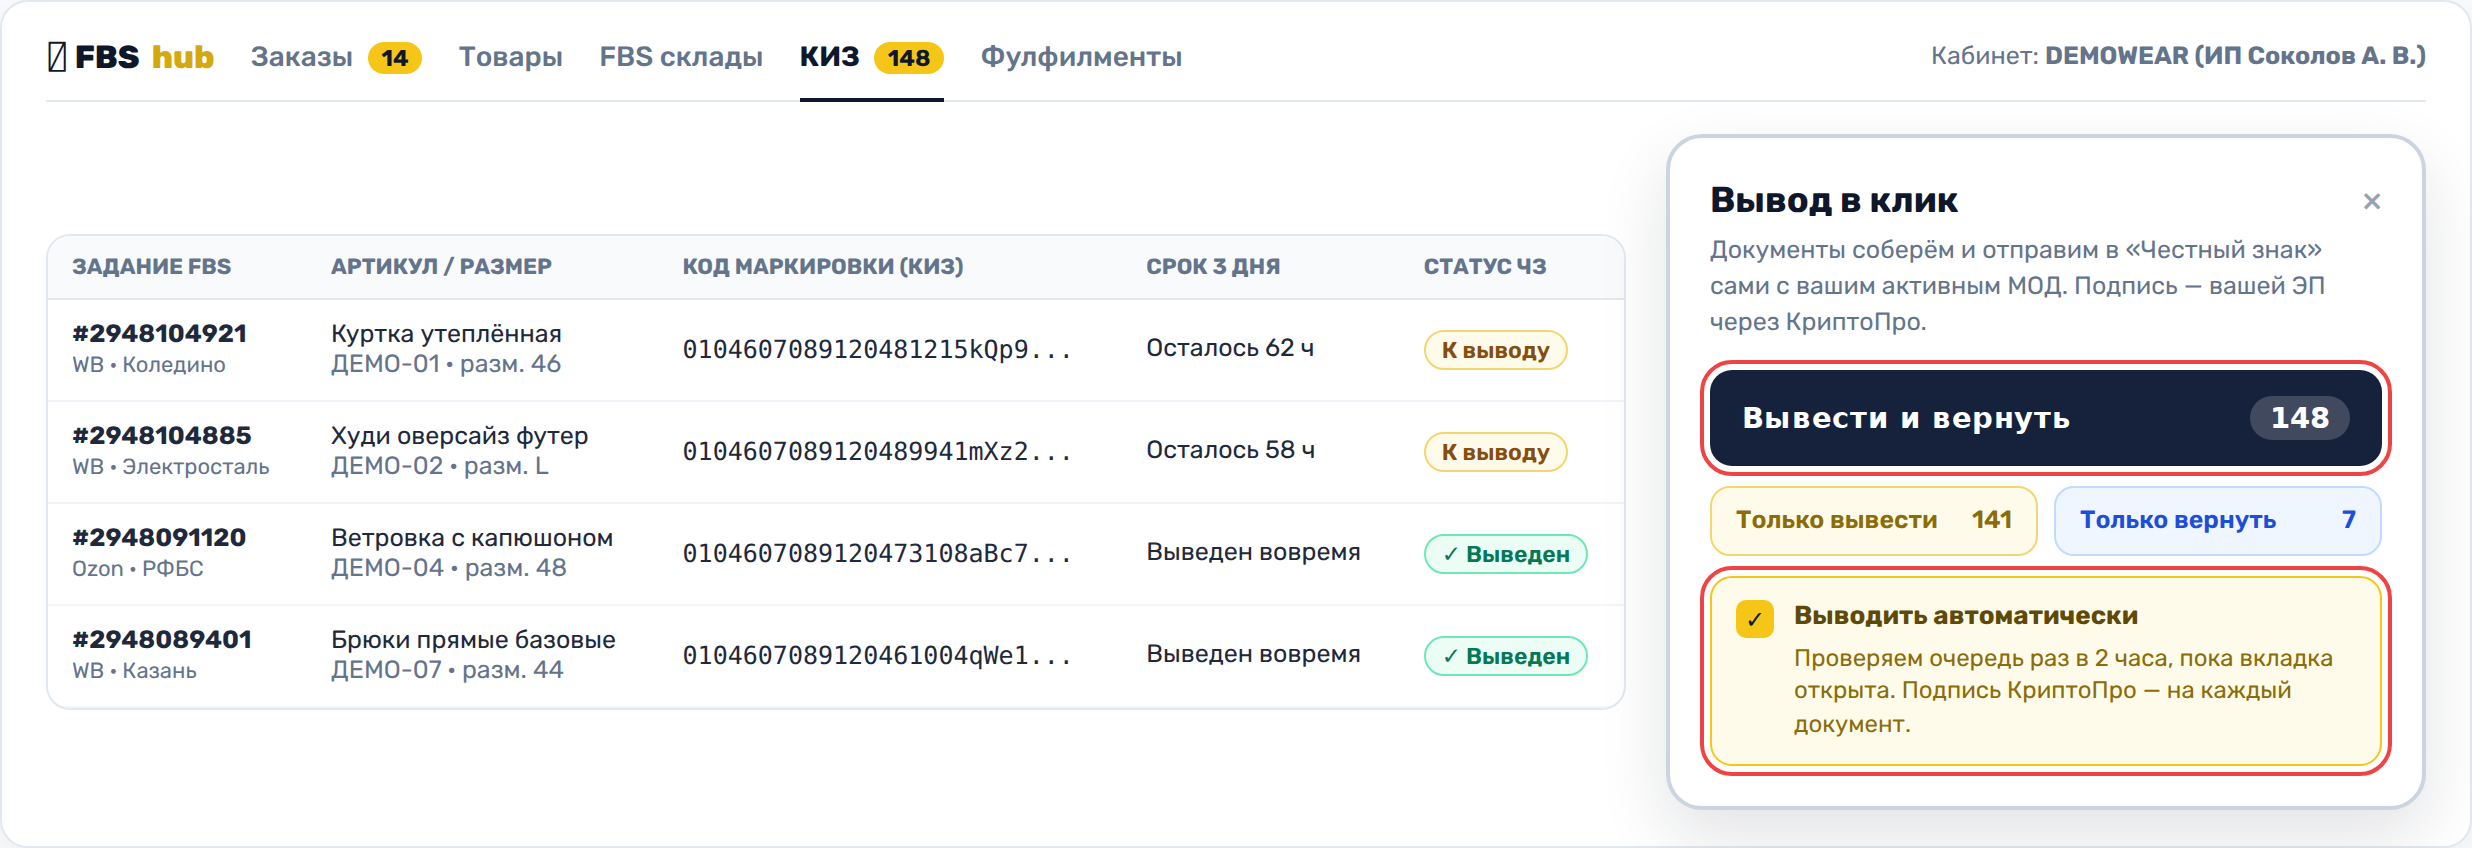Click the Только вывести 141 button
The image size is (2472, 848).
click(1874, 520)
